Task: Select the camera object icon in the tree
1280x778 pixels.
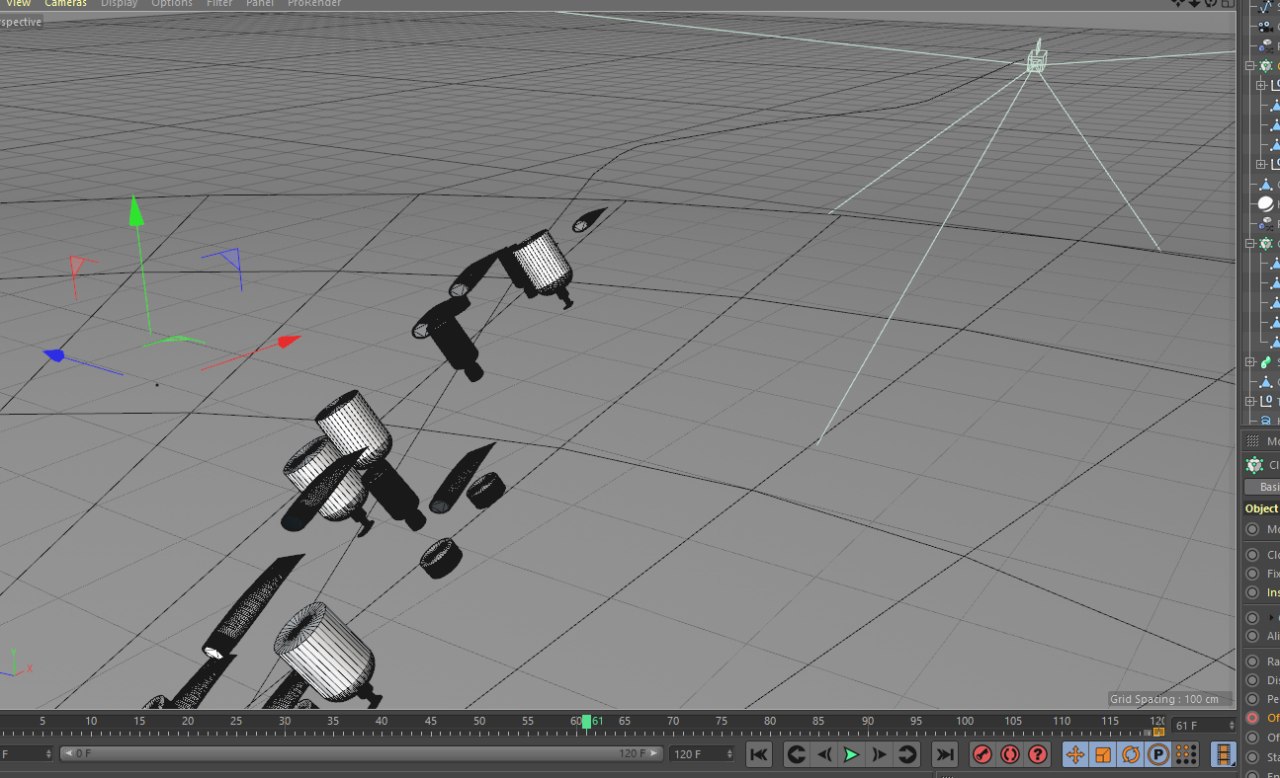Action: pos(1266,27)
